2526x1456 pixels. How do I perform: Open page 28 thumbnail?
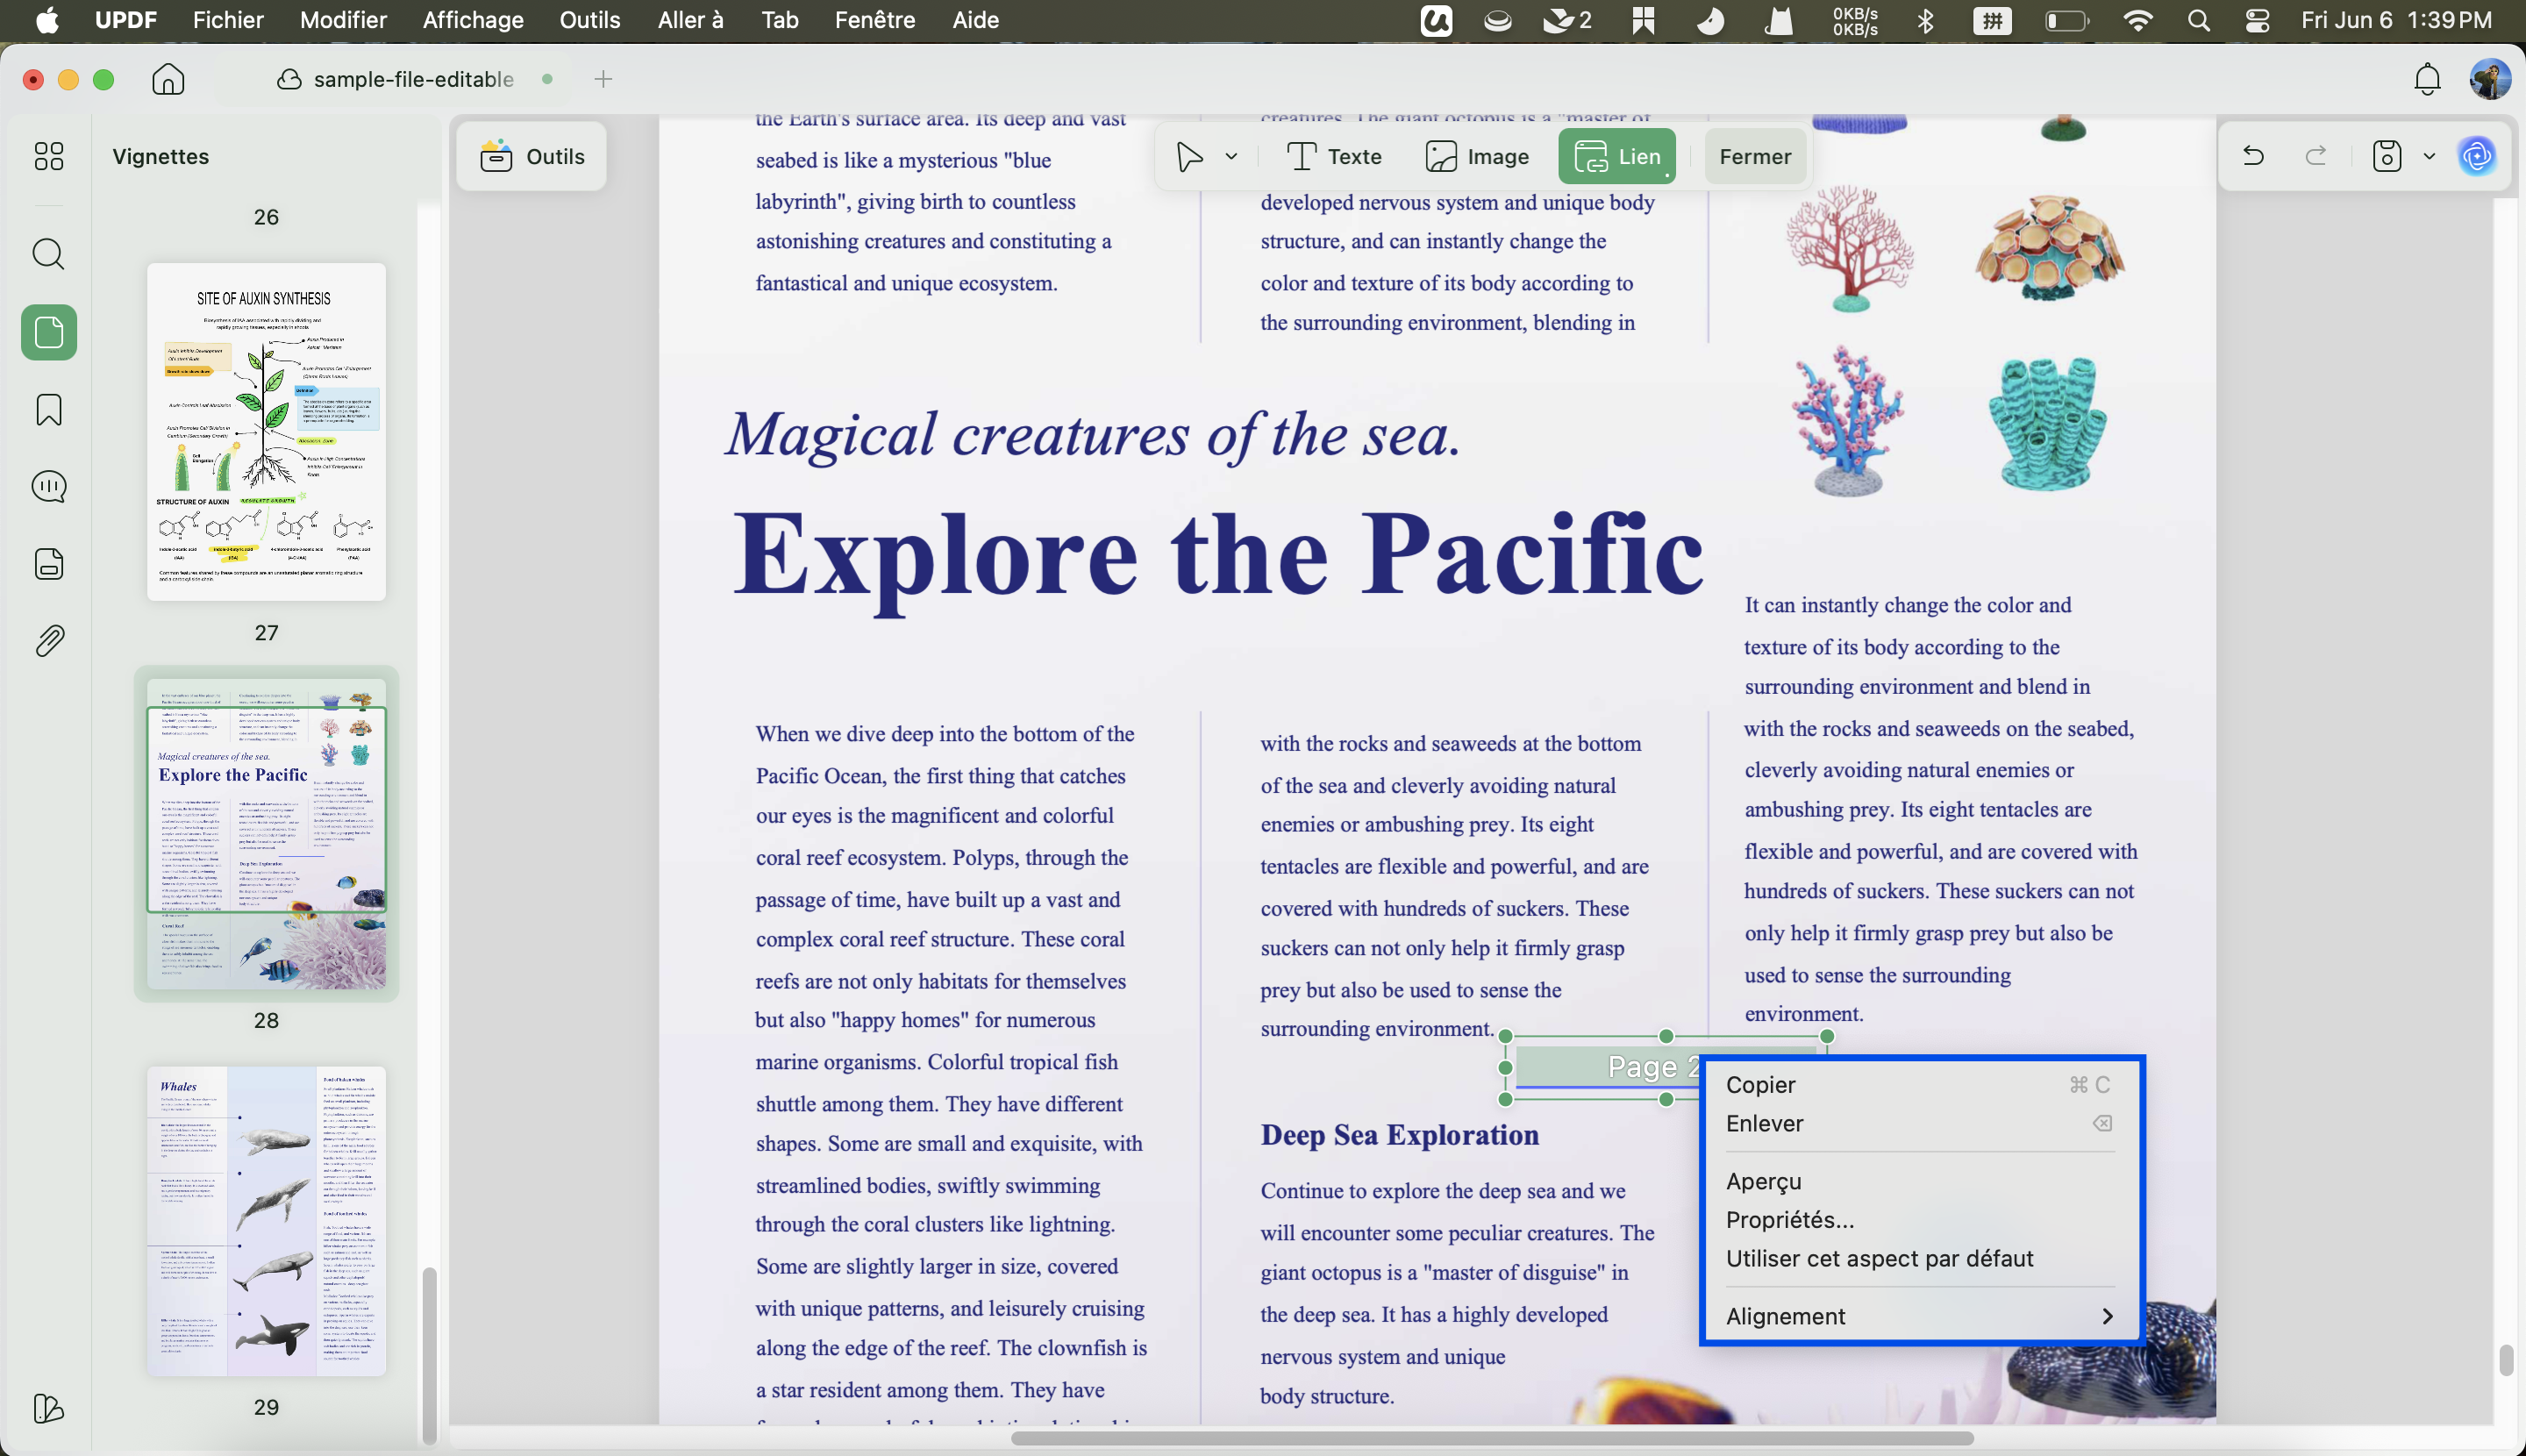[266, 834]
